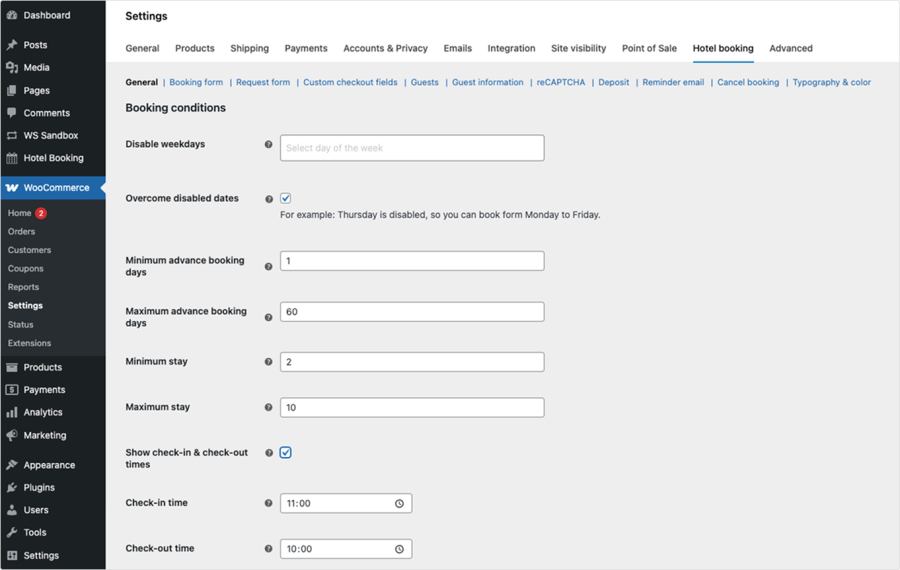
Task: Click help icon beside Disable weekdays
Action: tap(268, 145)
